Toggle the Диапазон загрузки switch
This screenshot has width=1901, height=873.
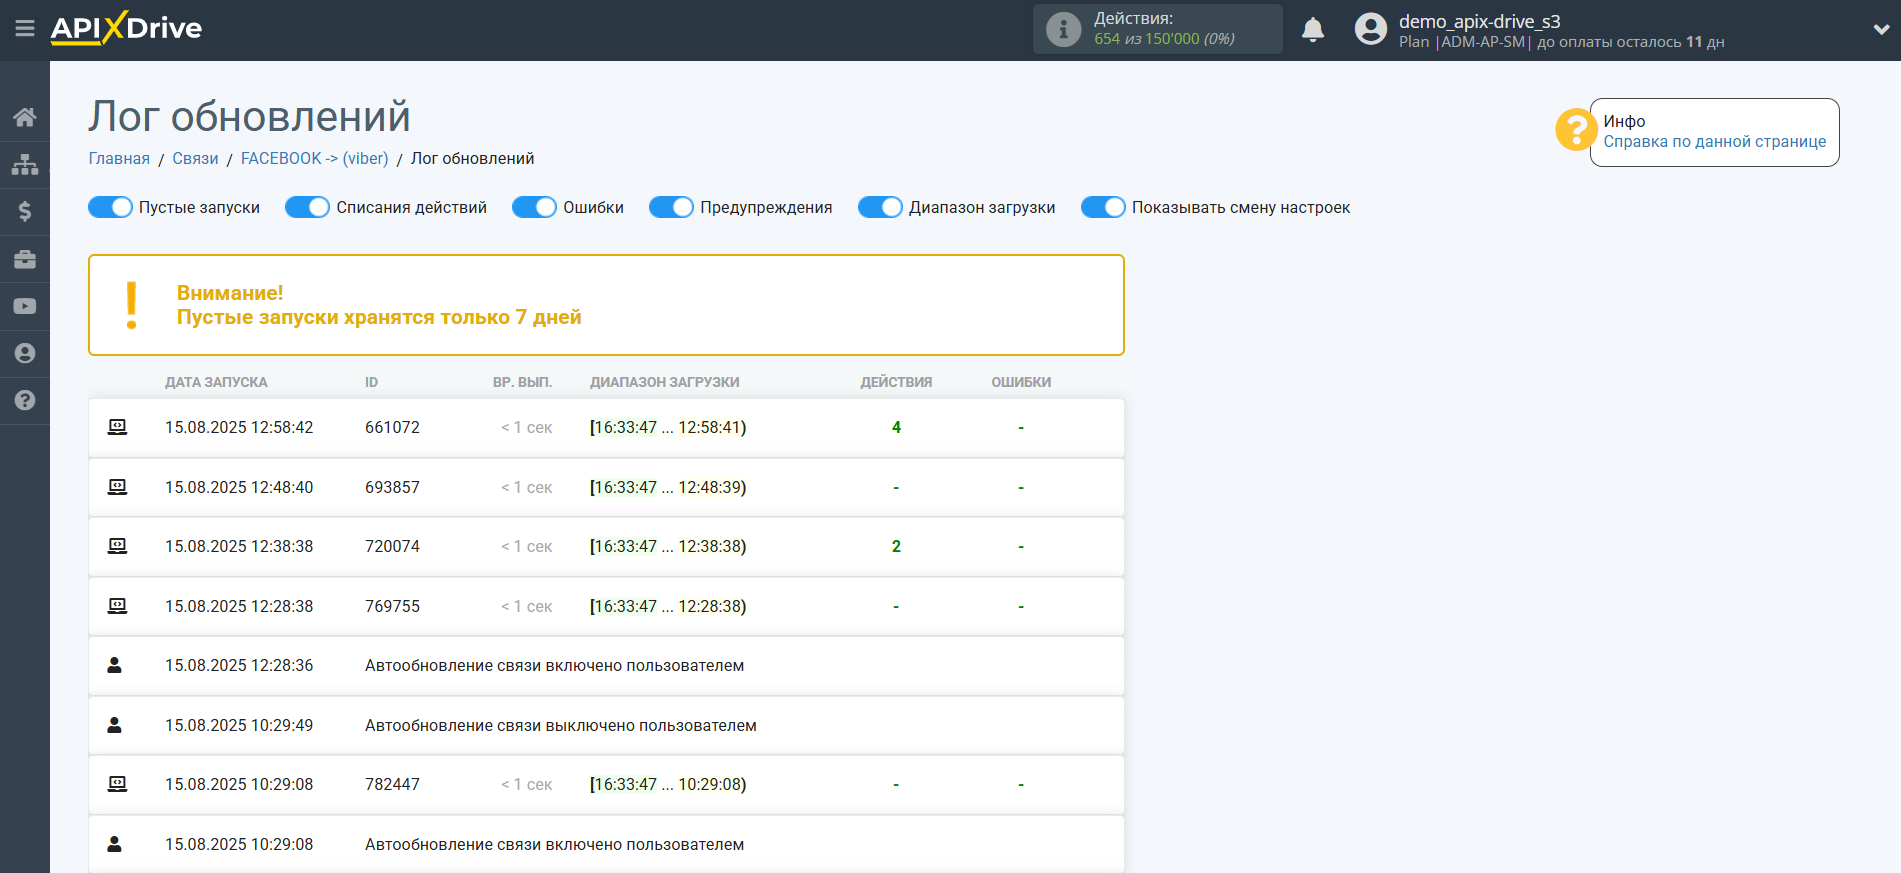880,207
